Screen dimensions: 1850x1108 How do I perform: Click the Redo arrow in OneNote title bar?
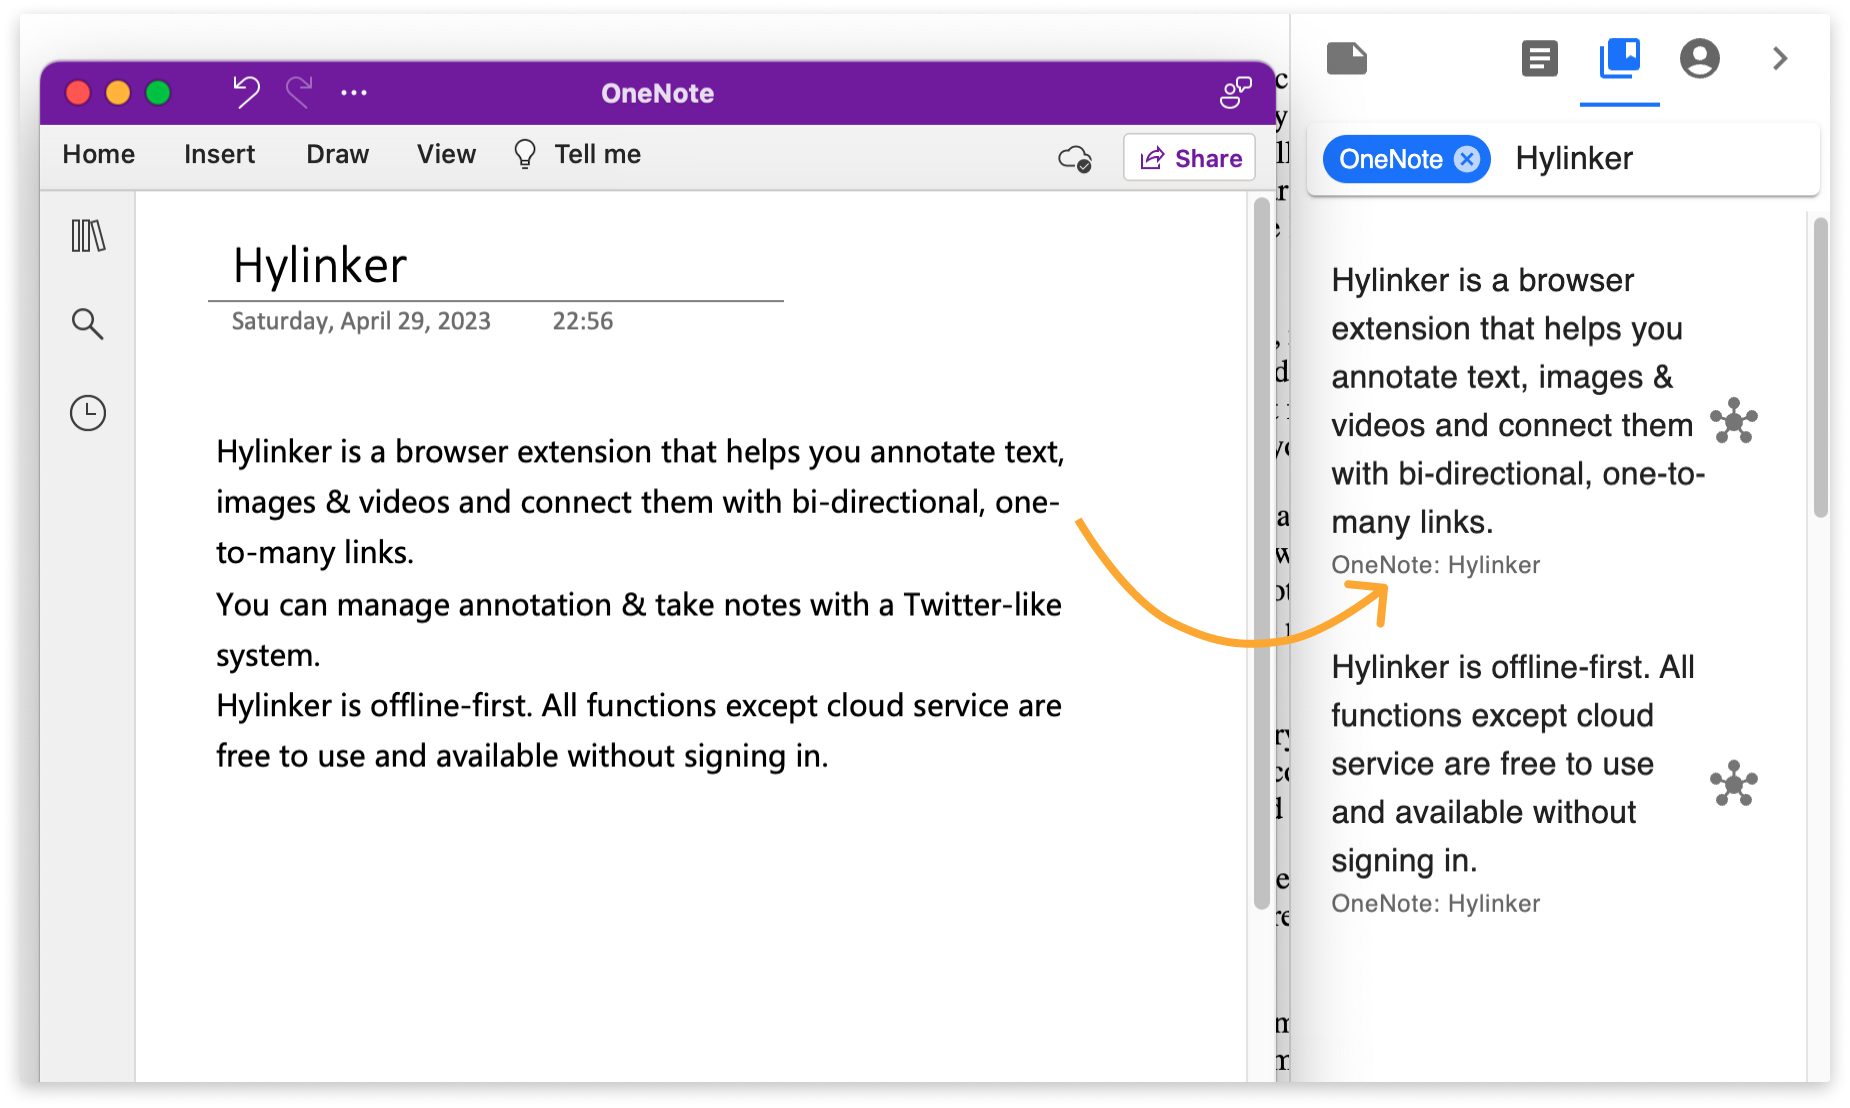click(299, 92)
